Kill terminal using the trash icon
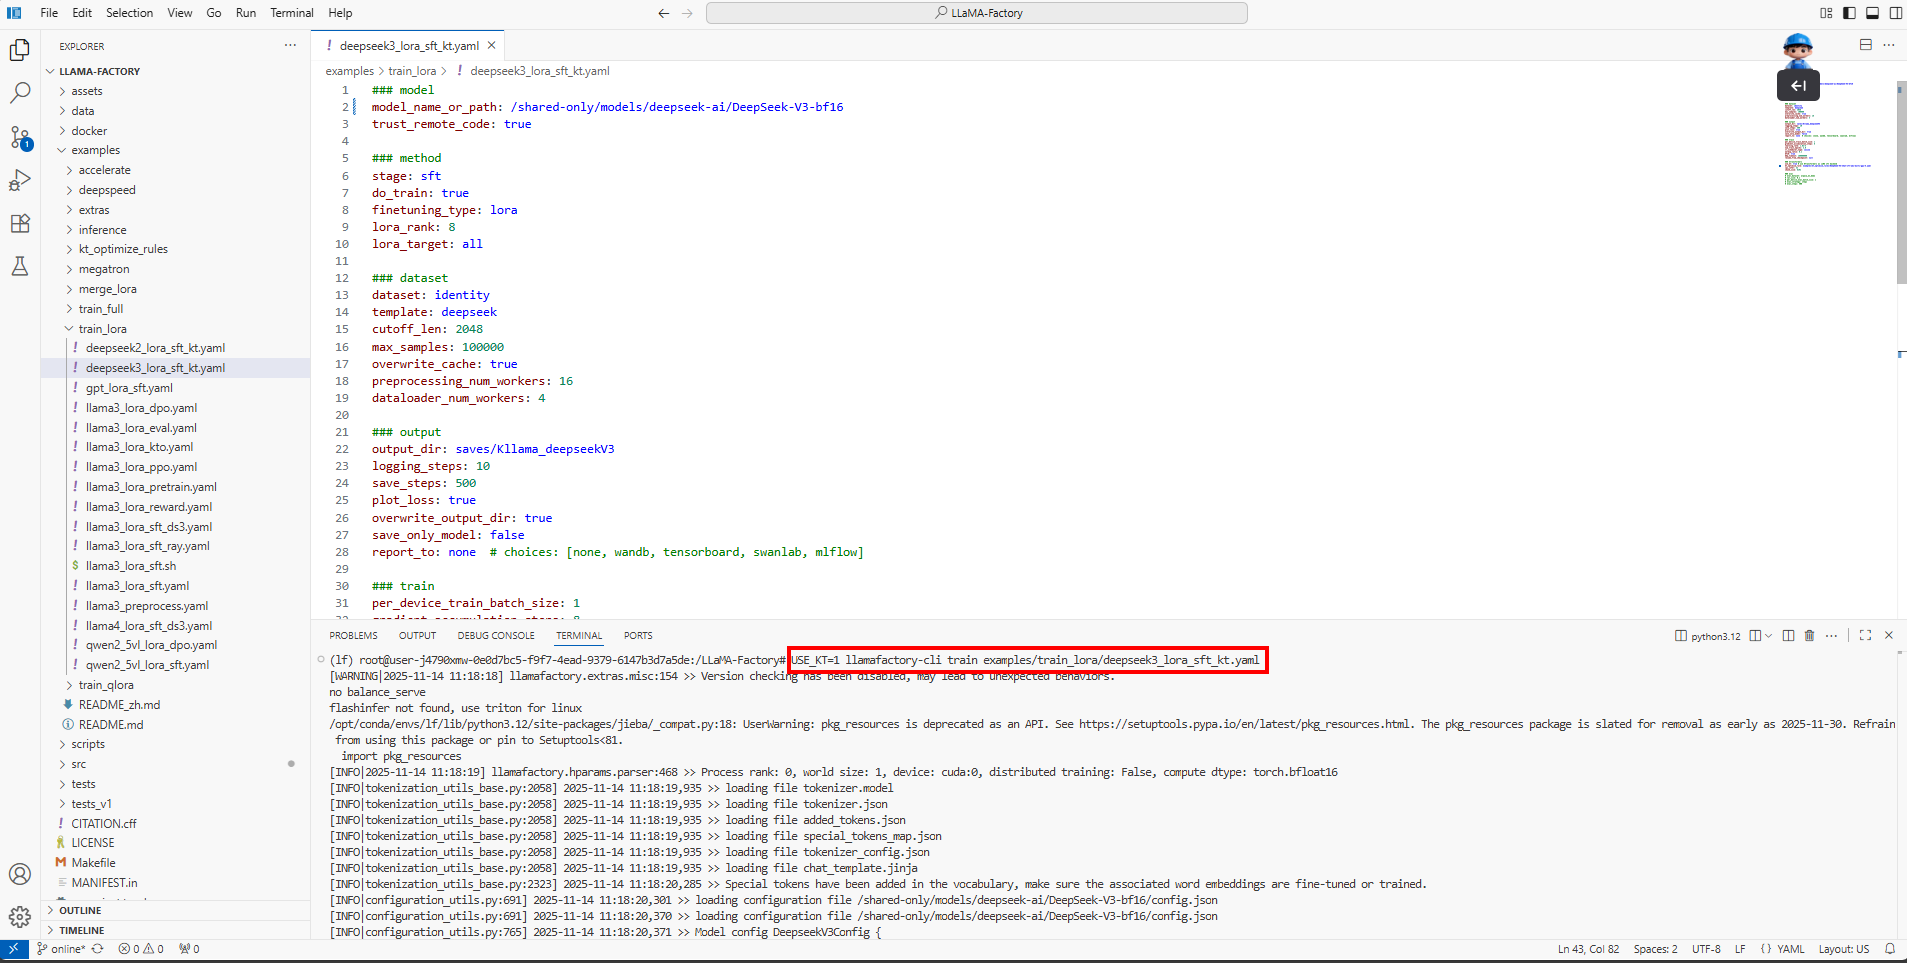The width and height of the screenshot is (1907, 963). (x=1809, y=636)
